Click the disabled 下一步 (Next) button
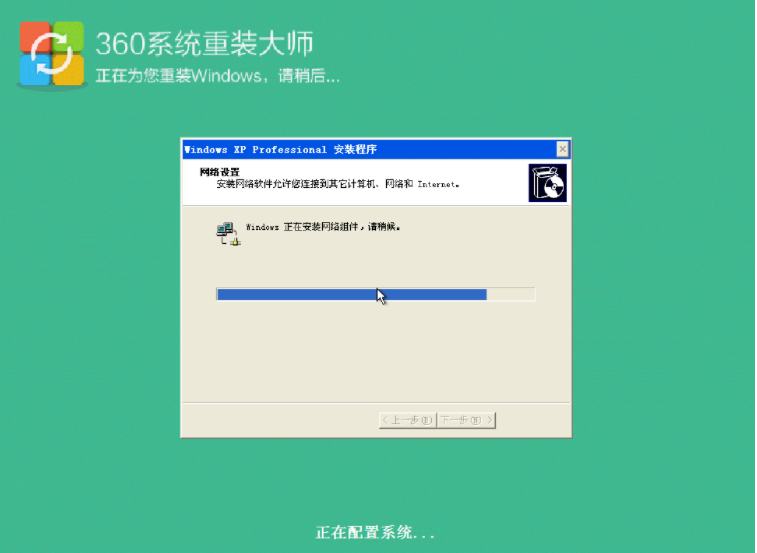The width and height of the screenshot is (757, 553). point(466,420)
